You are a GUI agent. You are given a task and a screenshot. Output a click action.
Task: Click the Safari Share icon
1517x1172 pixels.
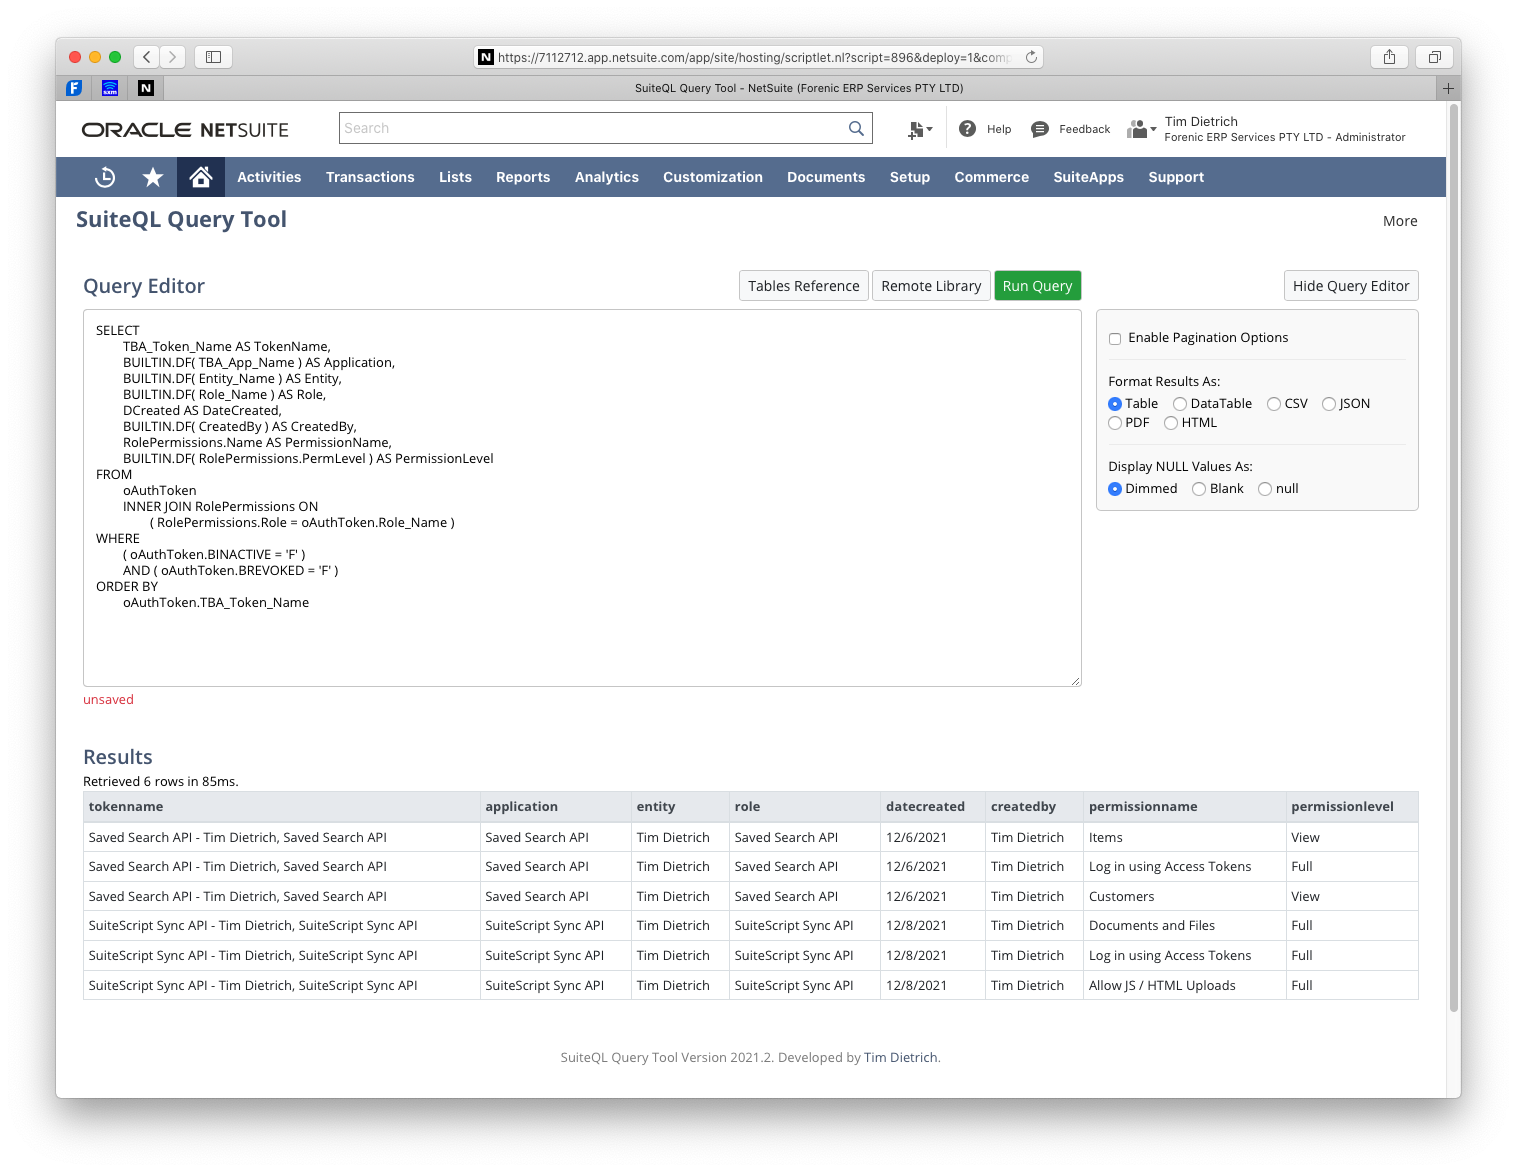[1389, 57]
